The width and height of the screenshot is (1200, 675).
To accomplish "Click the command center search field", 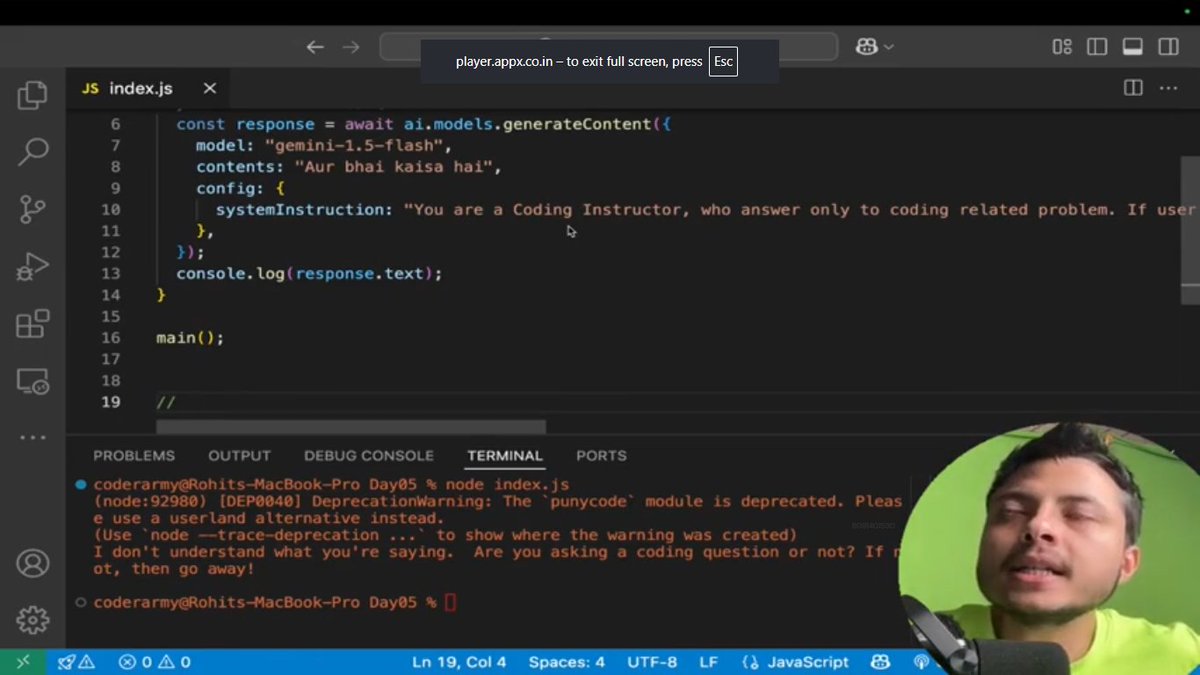I will coord(608,47).
